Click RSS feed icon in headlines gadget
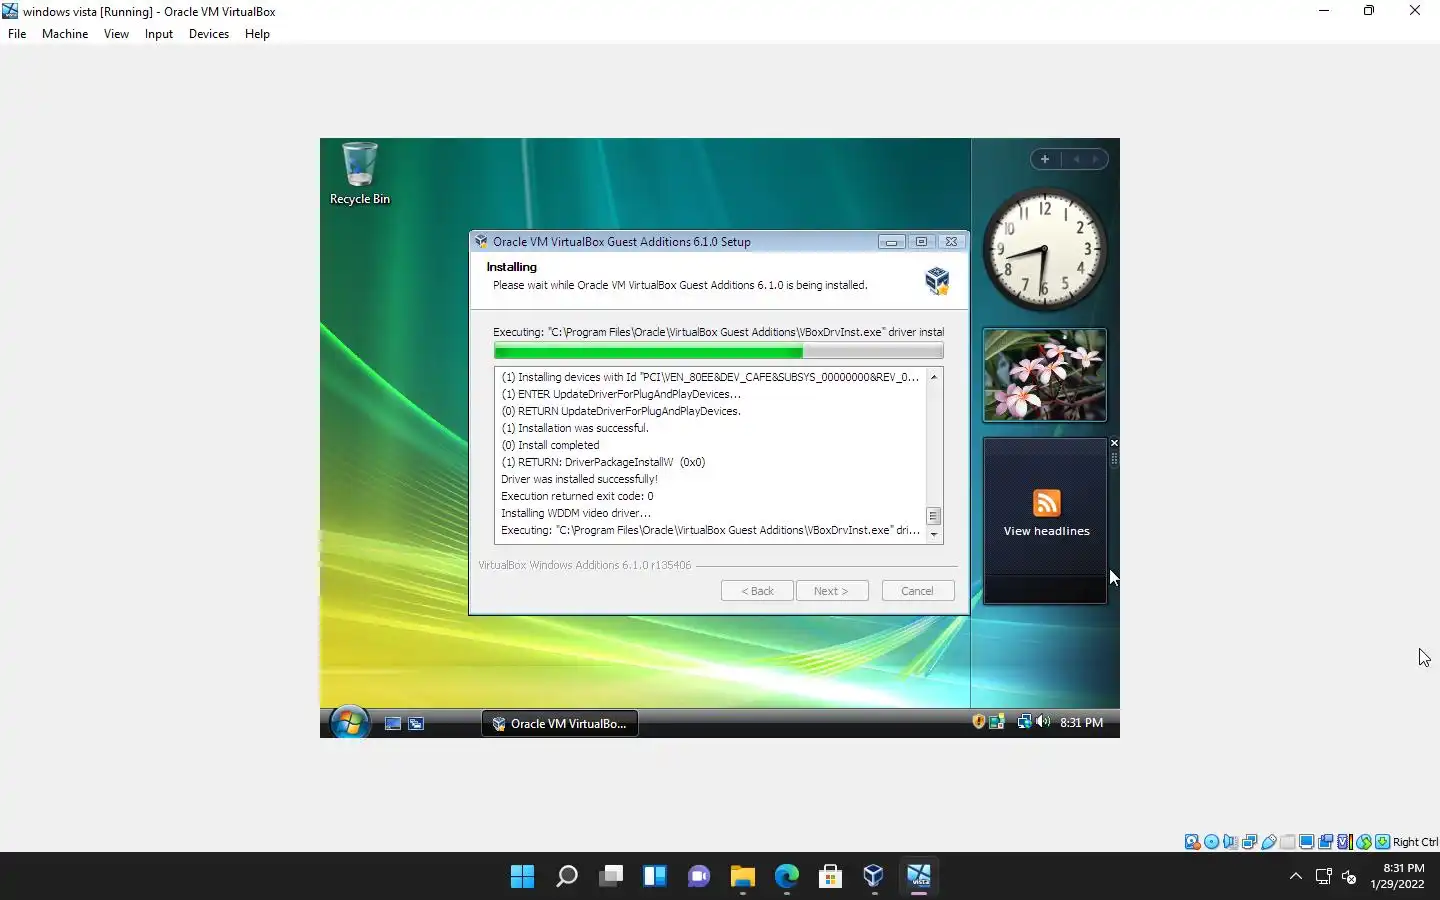The width and height of the screenshot is (1440, 900). [1046, 503]
